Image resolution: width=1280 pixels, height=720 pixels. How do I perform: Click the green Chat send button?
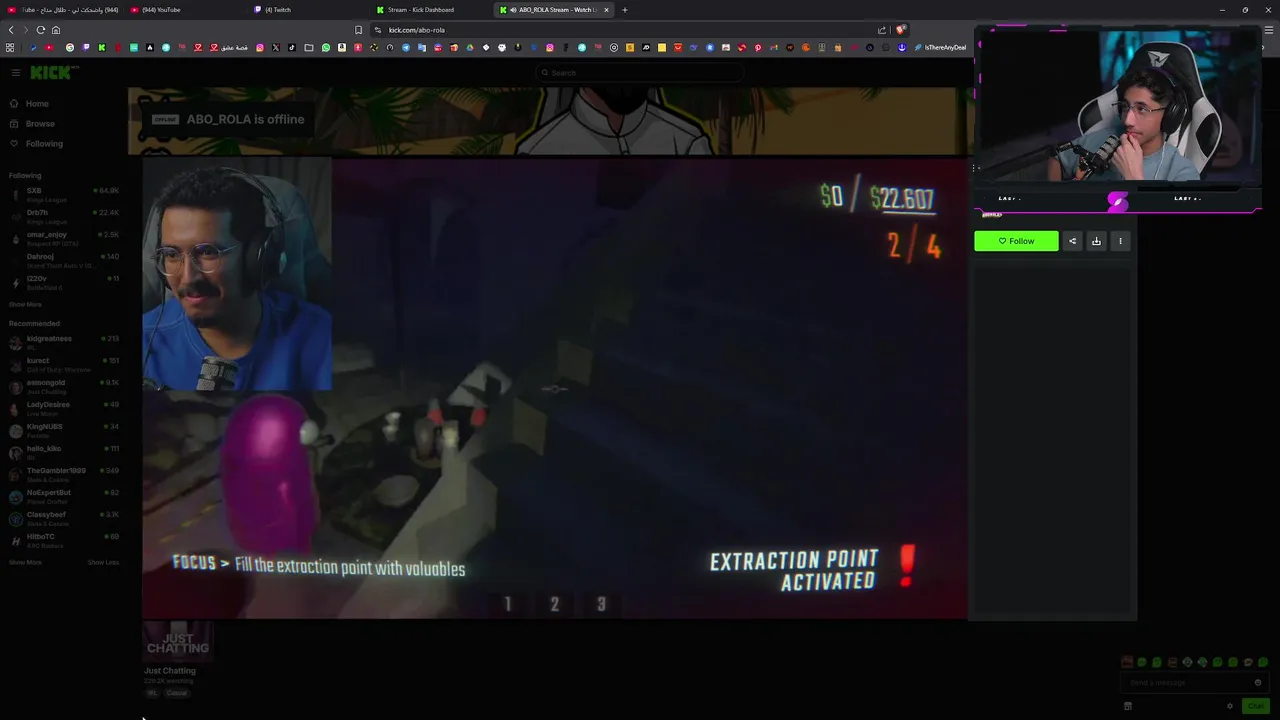pyautogui.click(x=1256, y=706)
